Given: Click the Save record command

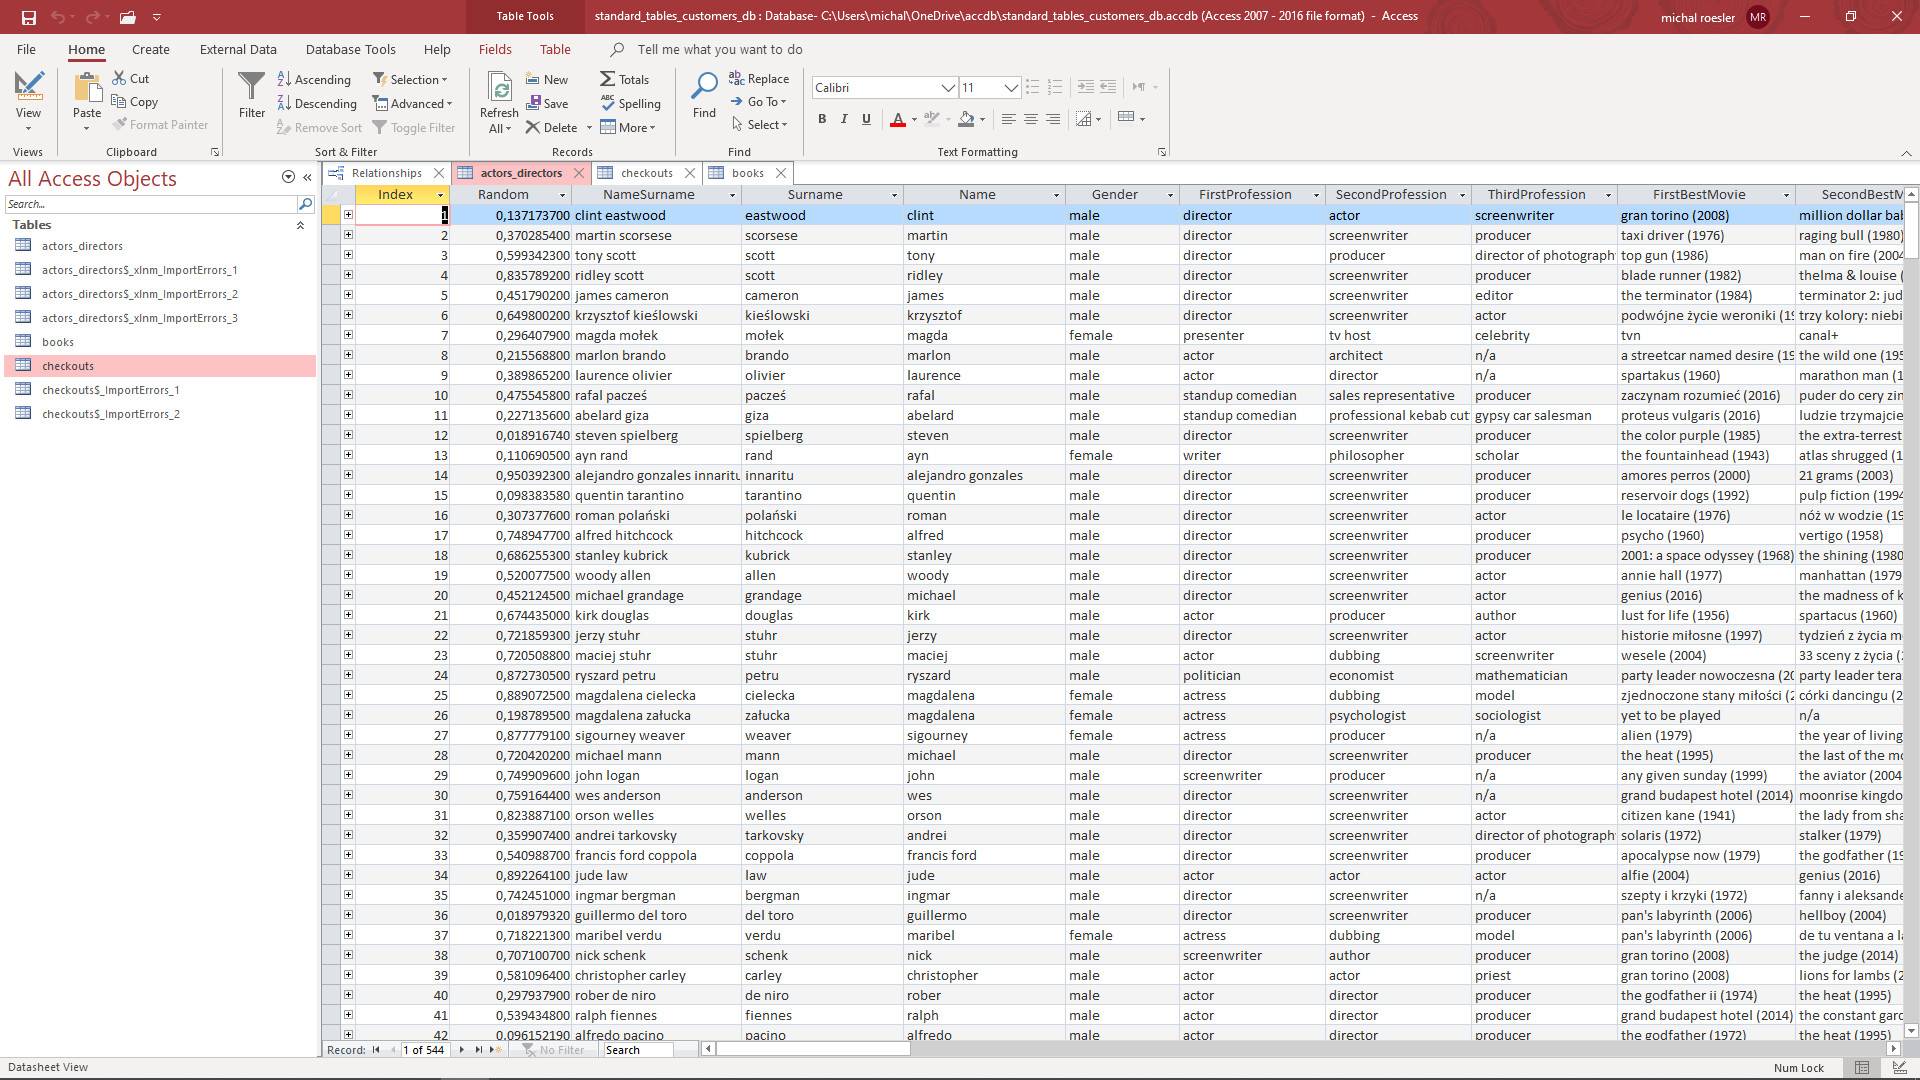Looking at the screenshot, I should [547, 103].
